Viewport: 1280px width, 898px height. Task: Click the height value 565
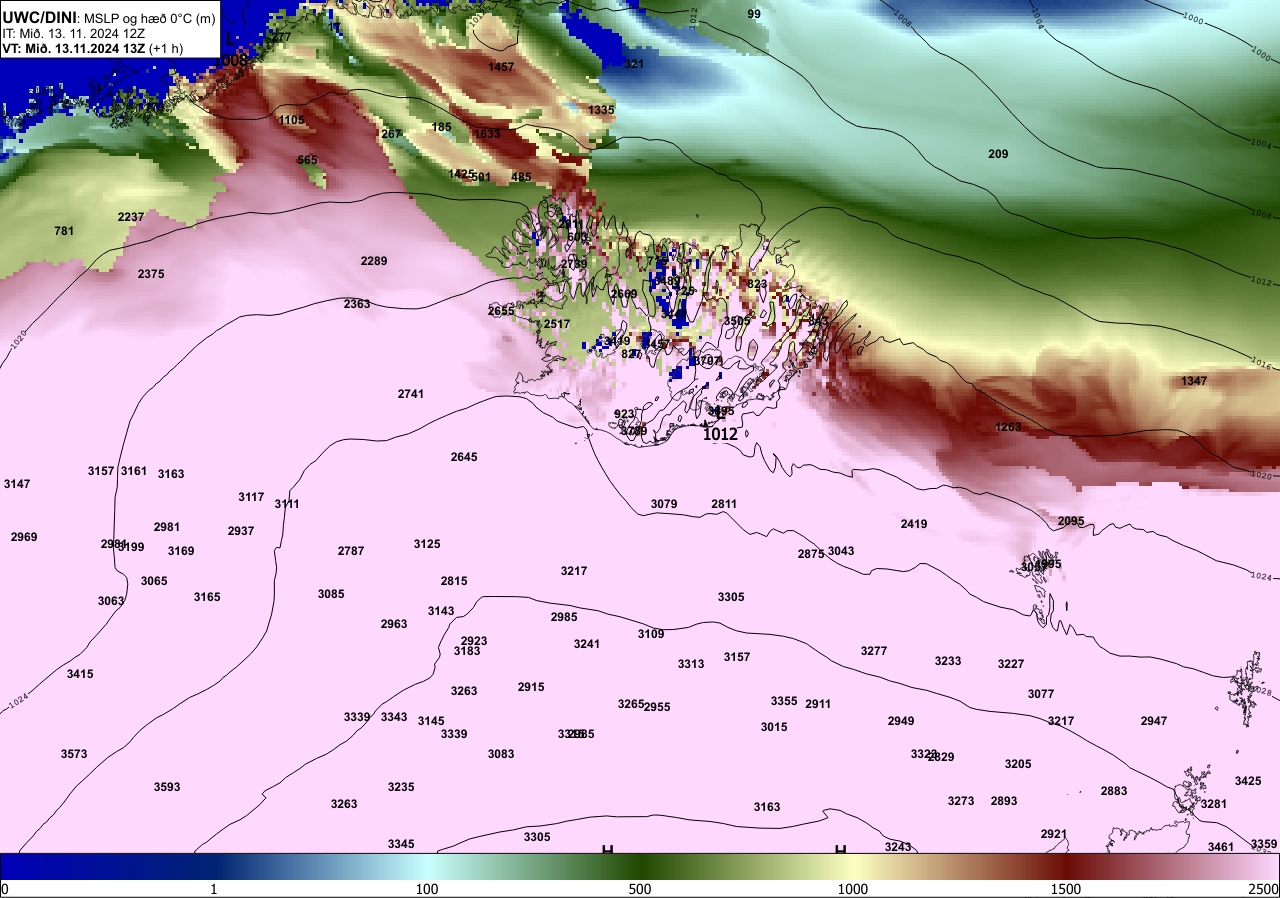click(x=307, y=160)
